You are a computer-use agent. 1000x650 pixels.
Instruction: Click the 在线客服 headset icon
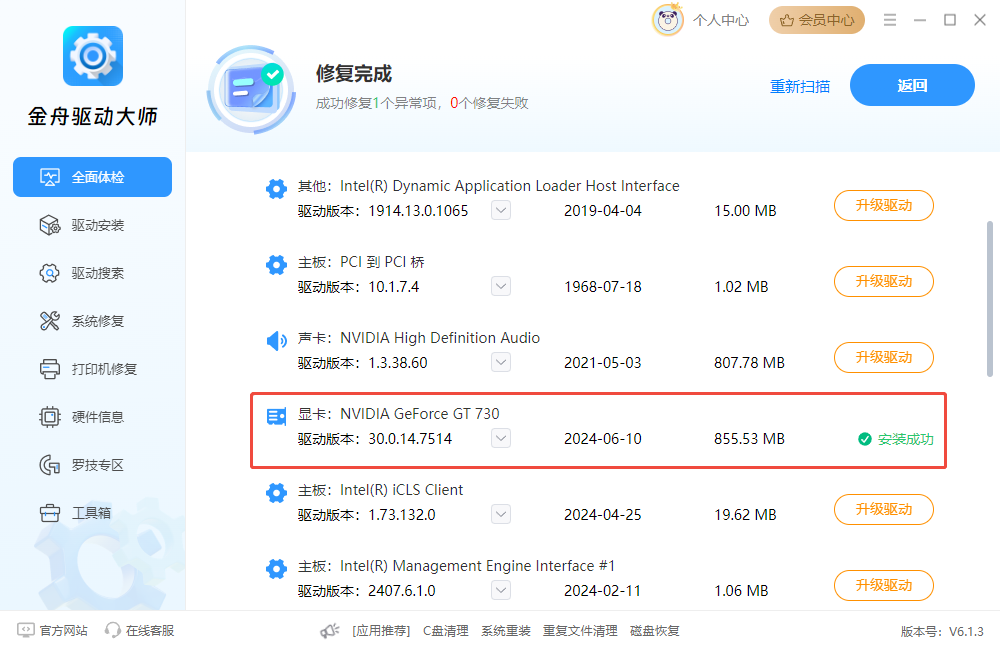coord(113,630)
